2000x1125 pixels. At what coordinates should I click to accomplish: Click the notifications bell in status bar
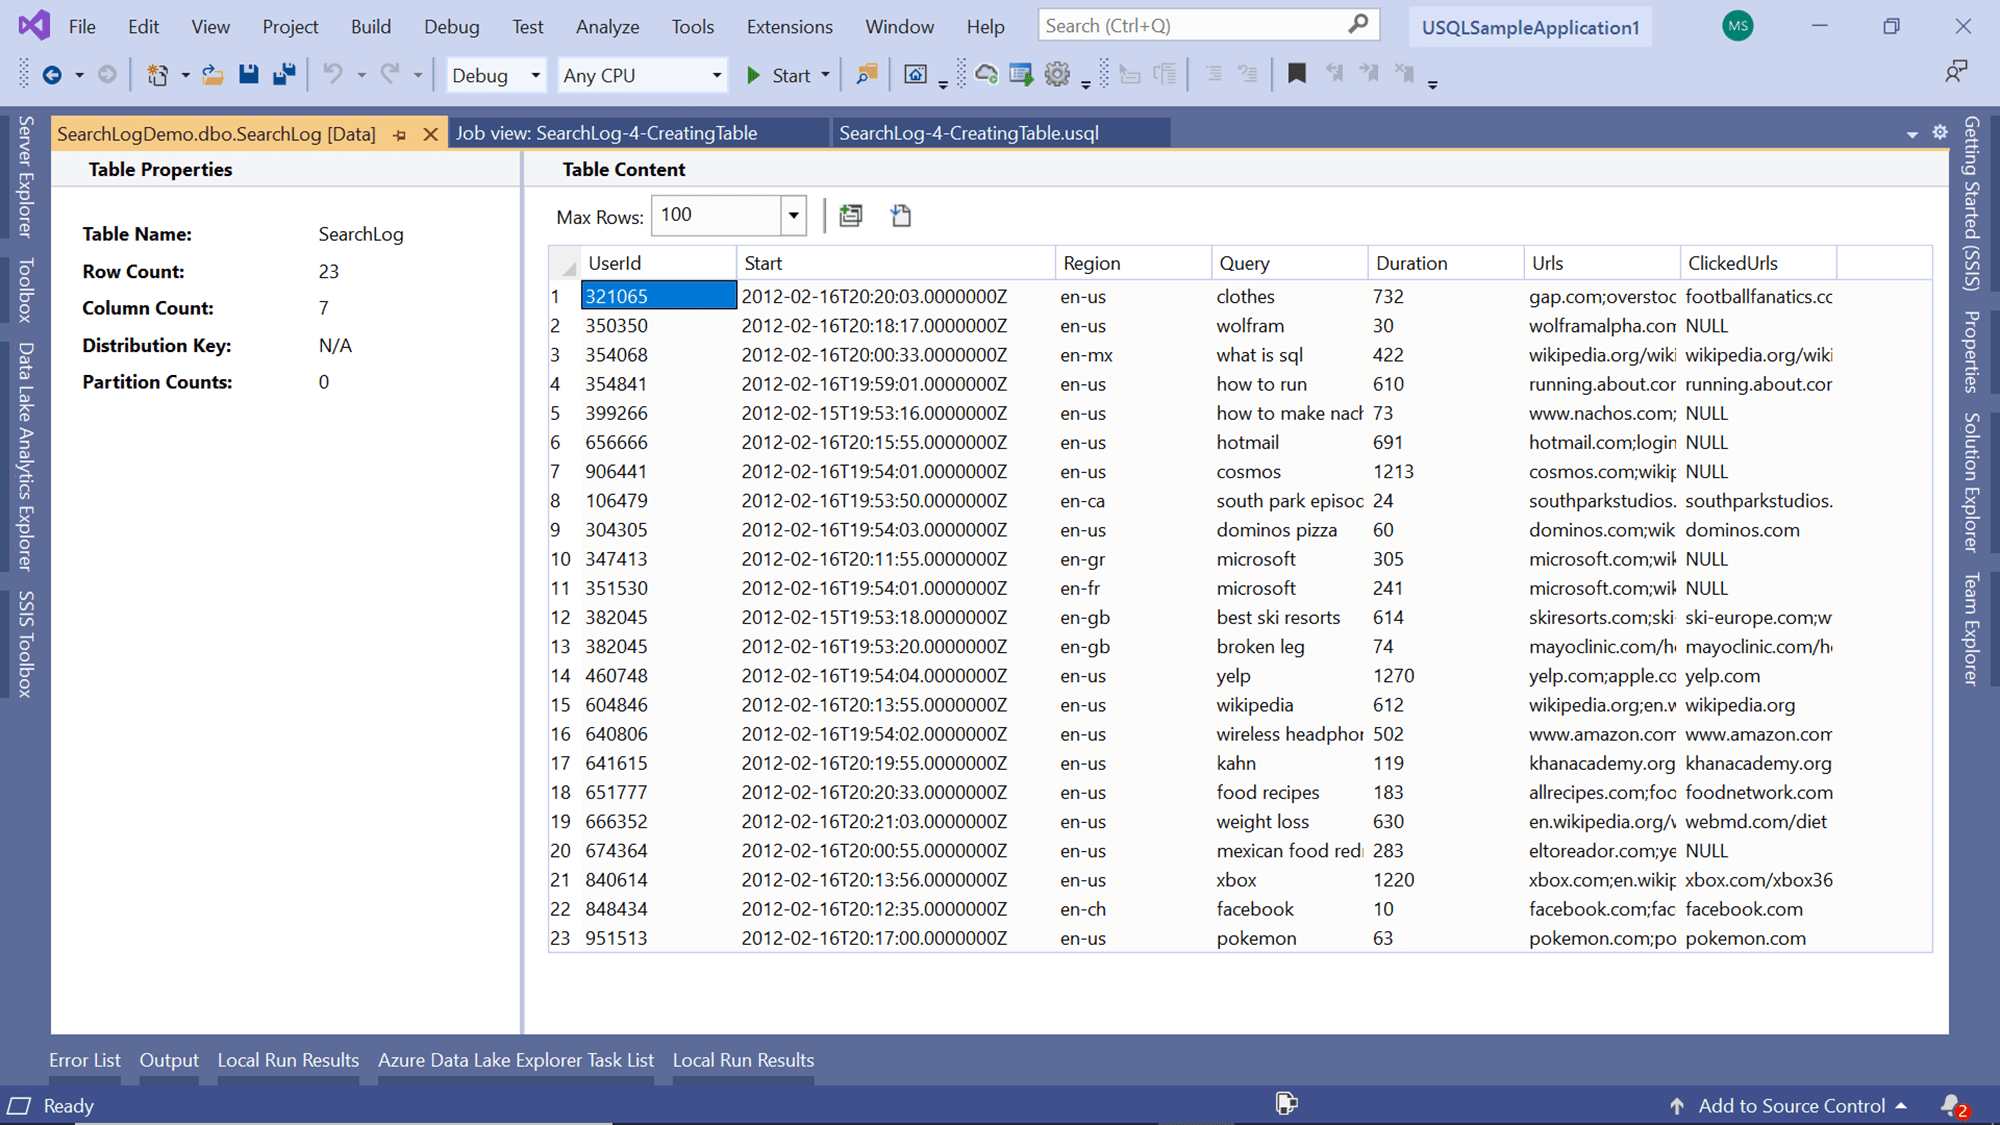(x=1951, y=1105)
